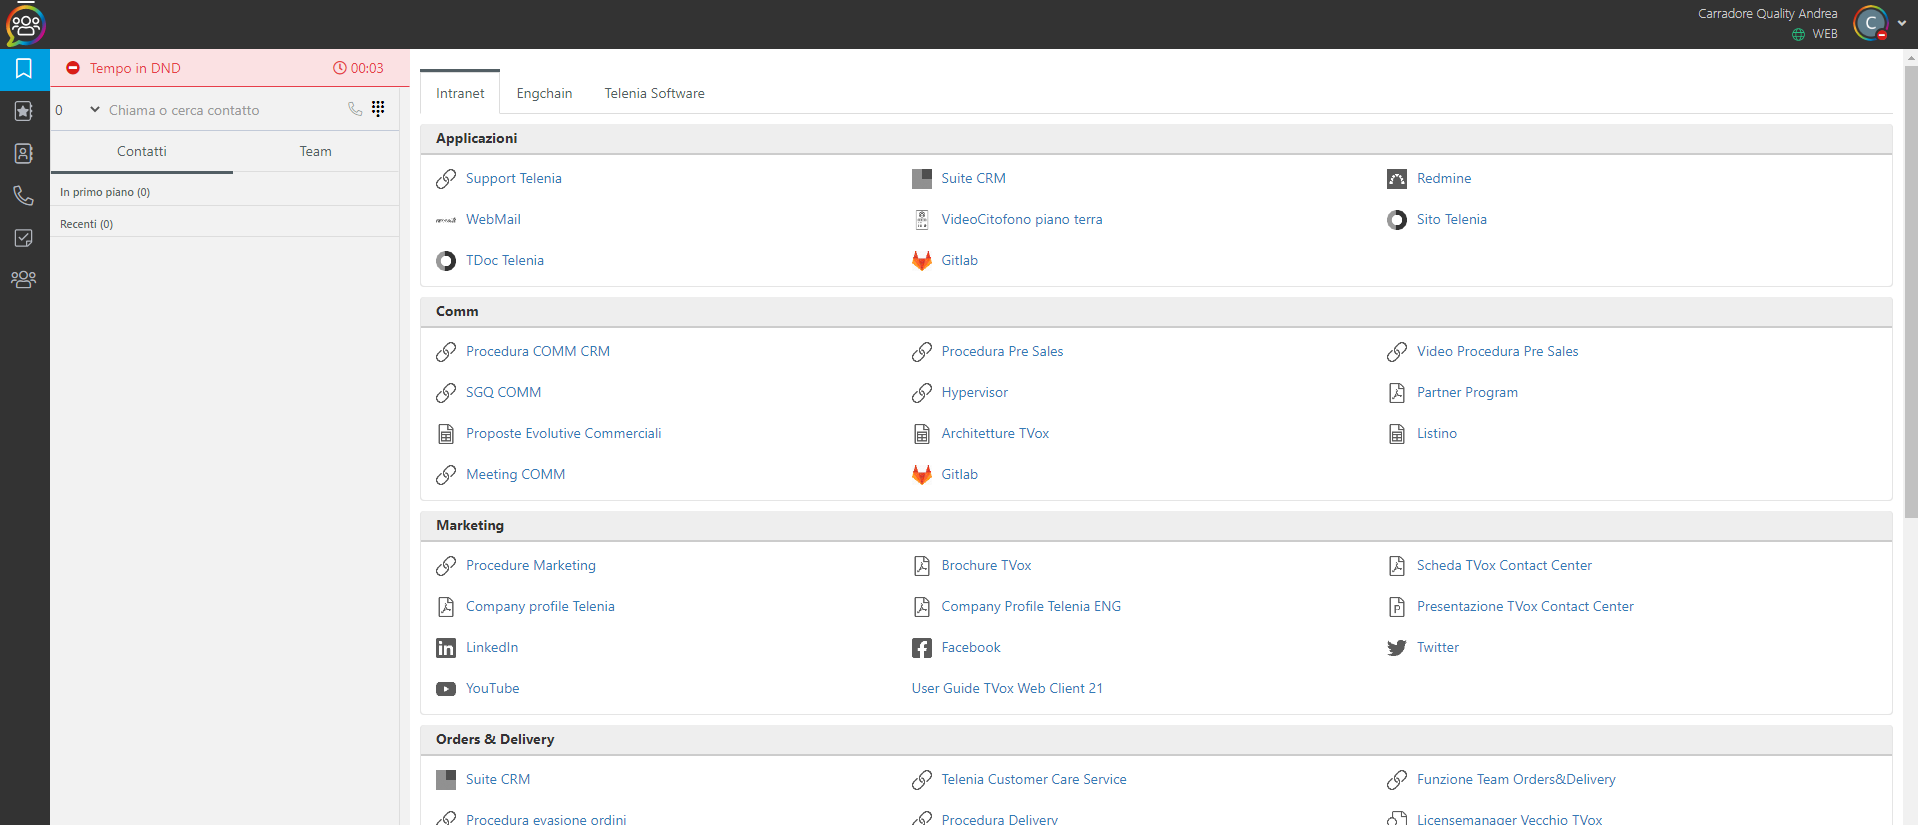The image size is (1918, 825).
Task: Click the Listino document icon
Action: [1397, 434]
